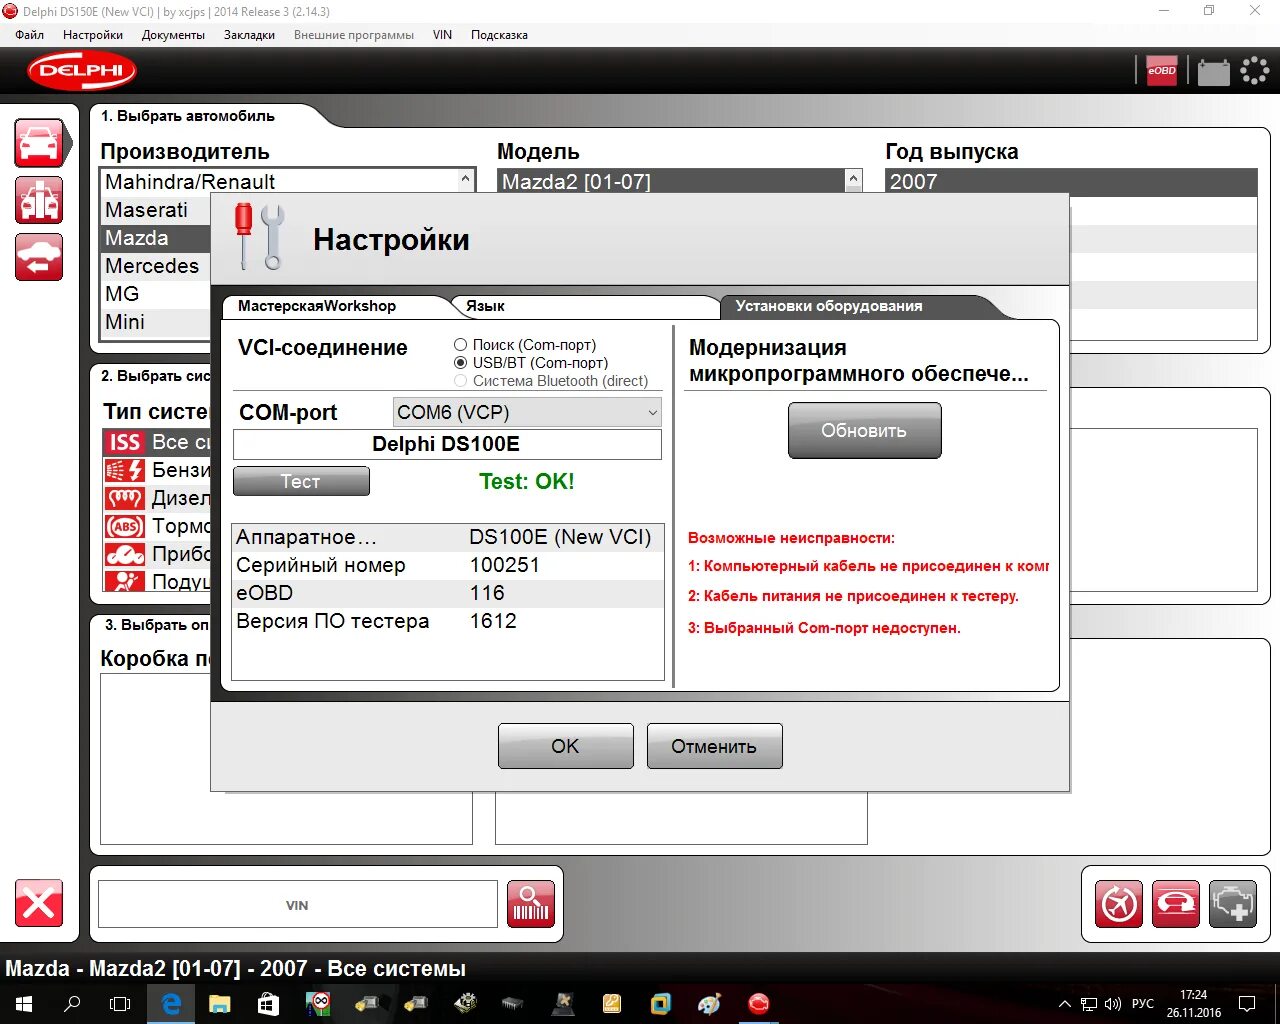Select Поиск (Com-порт) radio option
The width and height of the screenshot is (1280, 1024).
tap(461, 345)
